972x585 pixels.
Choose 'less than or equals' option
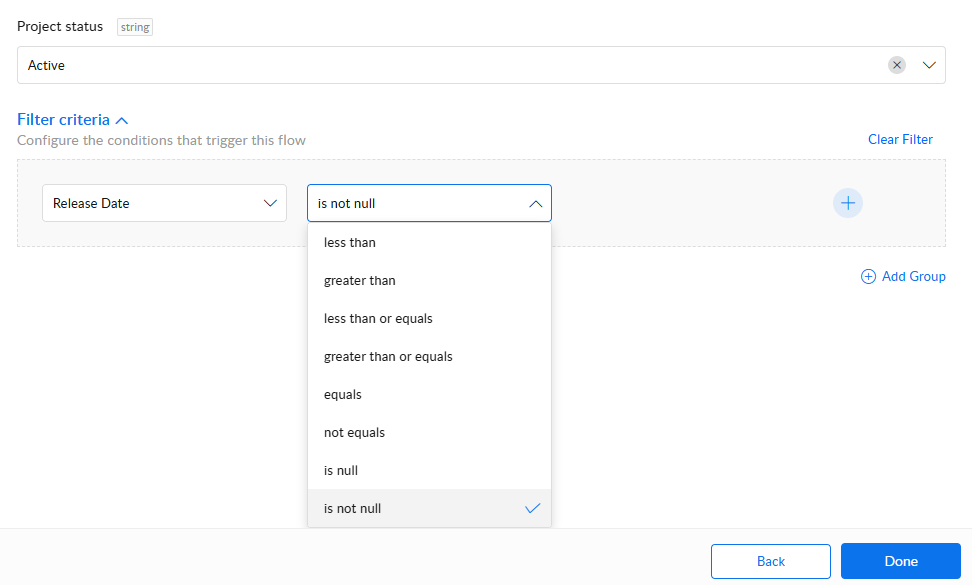pos(378,319)
